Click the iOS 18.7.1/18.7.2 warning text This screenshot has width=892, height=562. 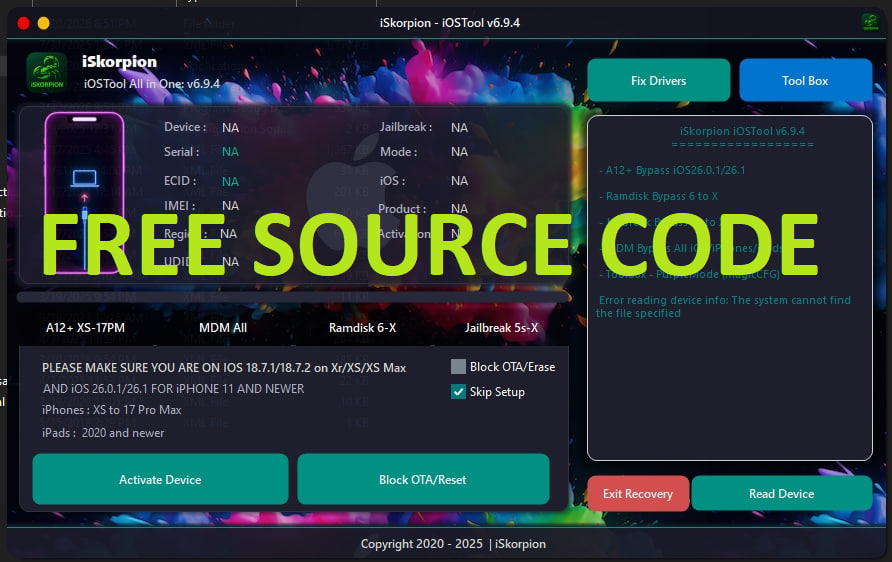point(224,367)
